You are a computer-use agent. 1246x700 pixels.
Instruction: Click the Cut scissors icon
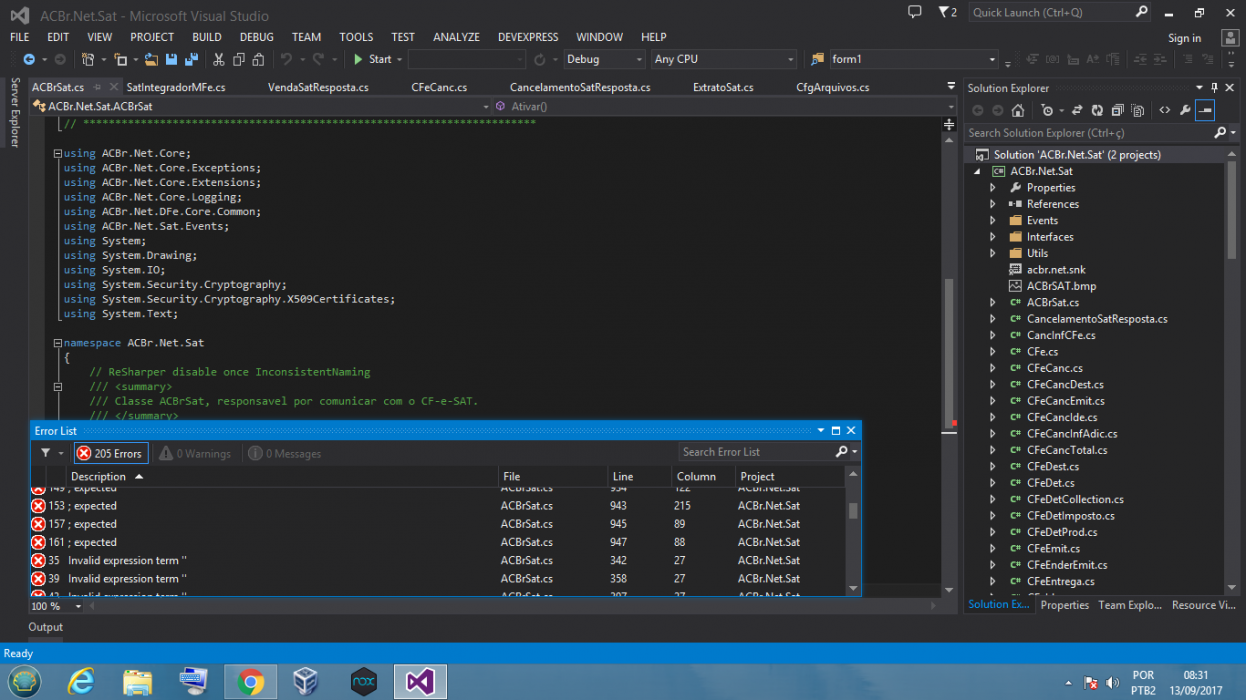pos(218,60)
